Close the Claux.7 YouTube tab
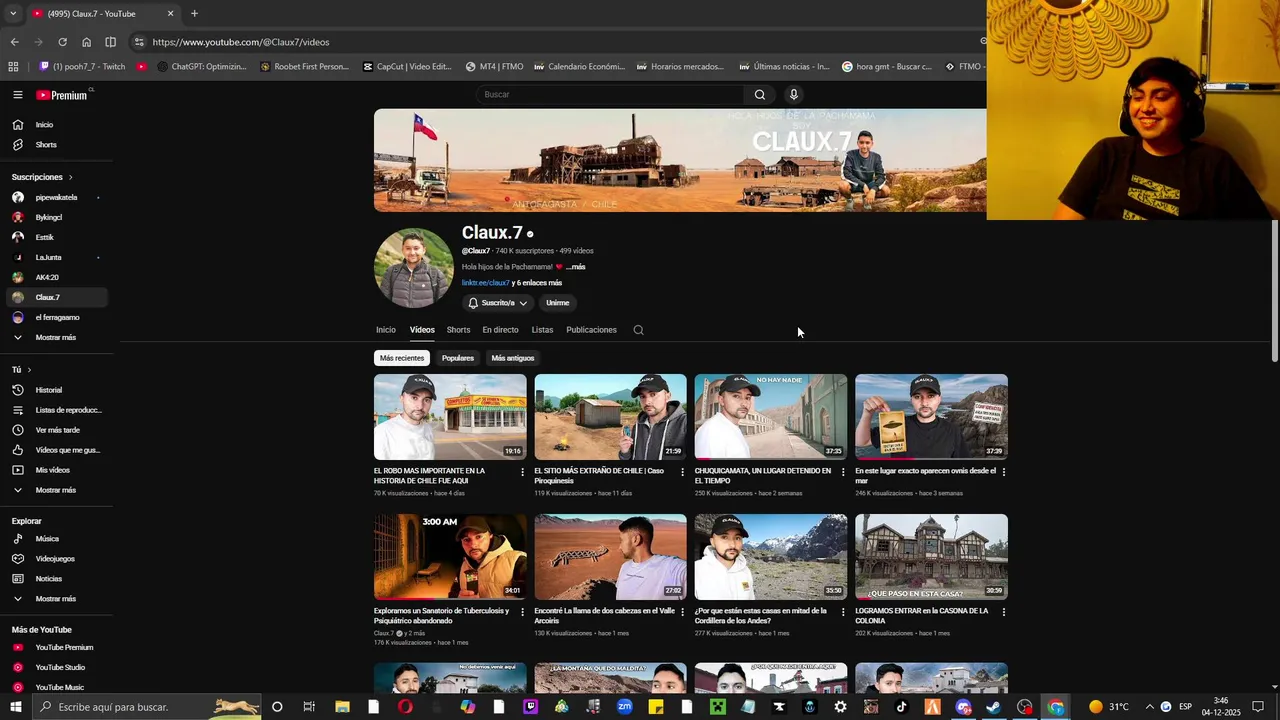 (170, 14)
